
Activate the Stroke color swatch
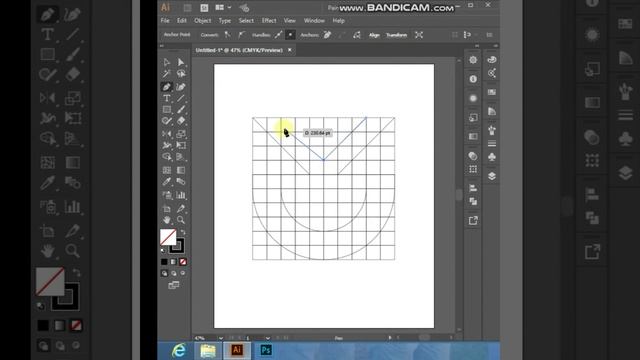[x=178, y=246]
